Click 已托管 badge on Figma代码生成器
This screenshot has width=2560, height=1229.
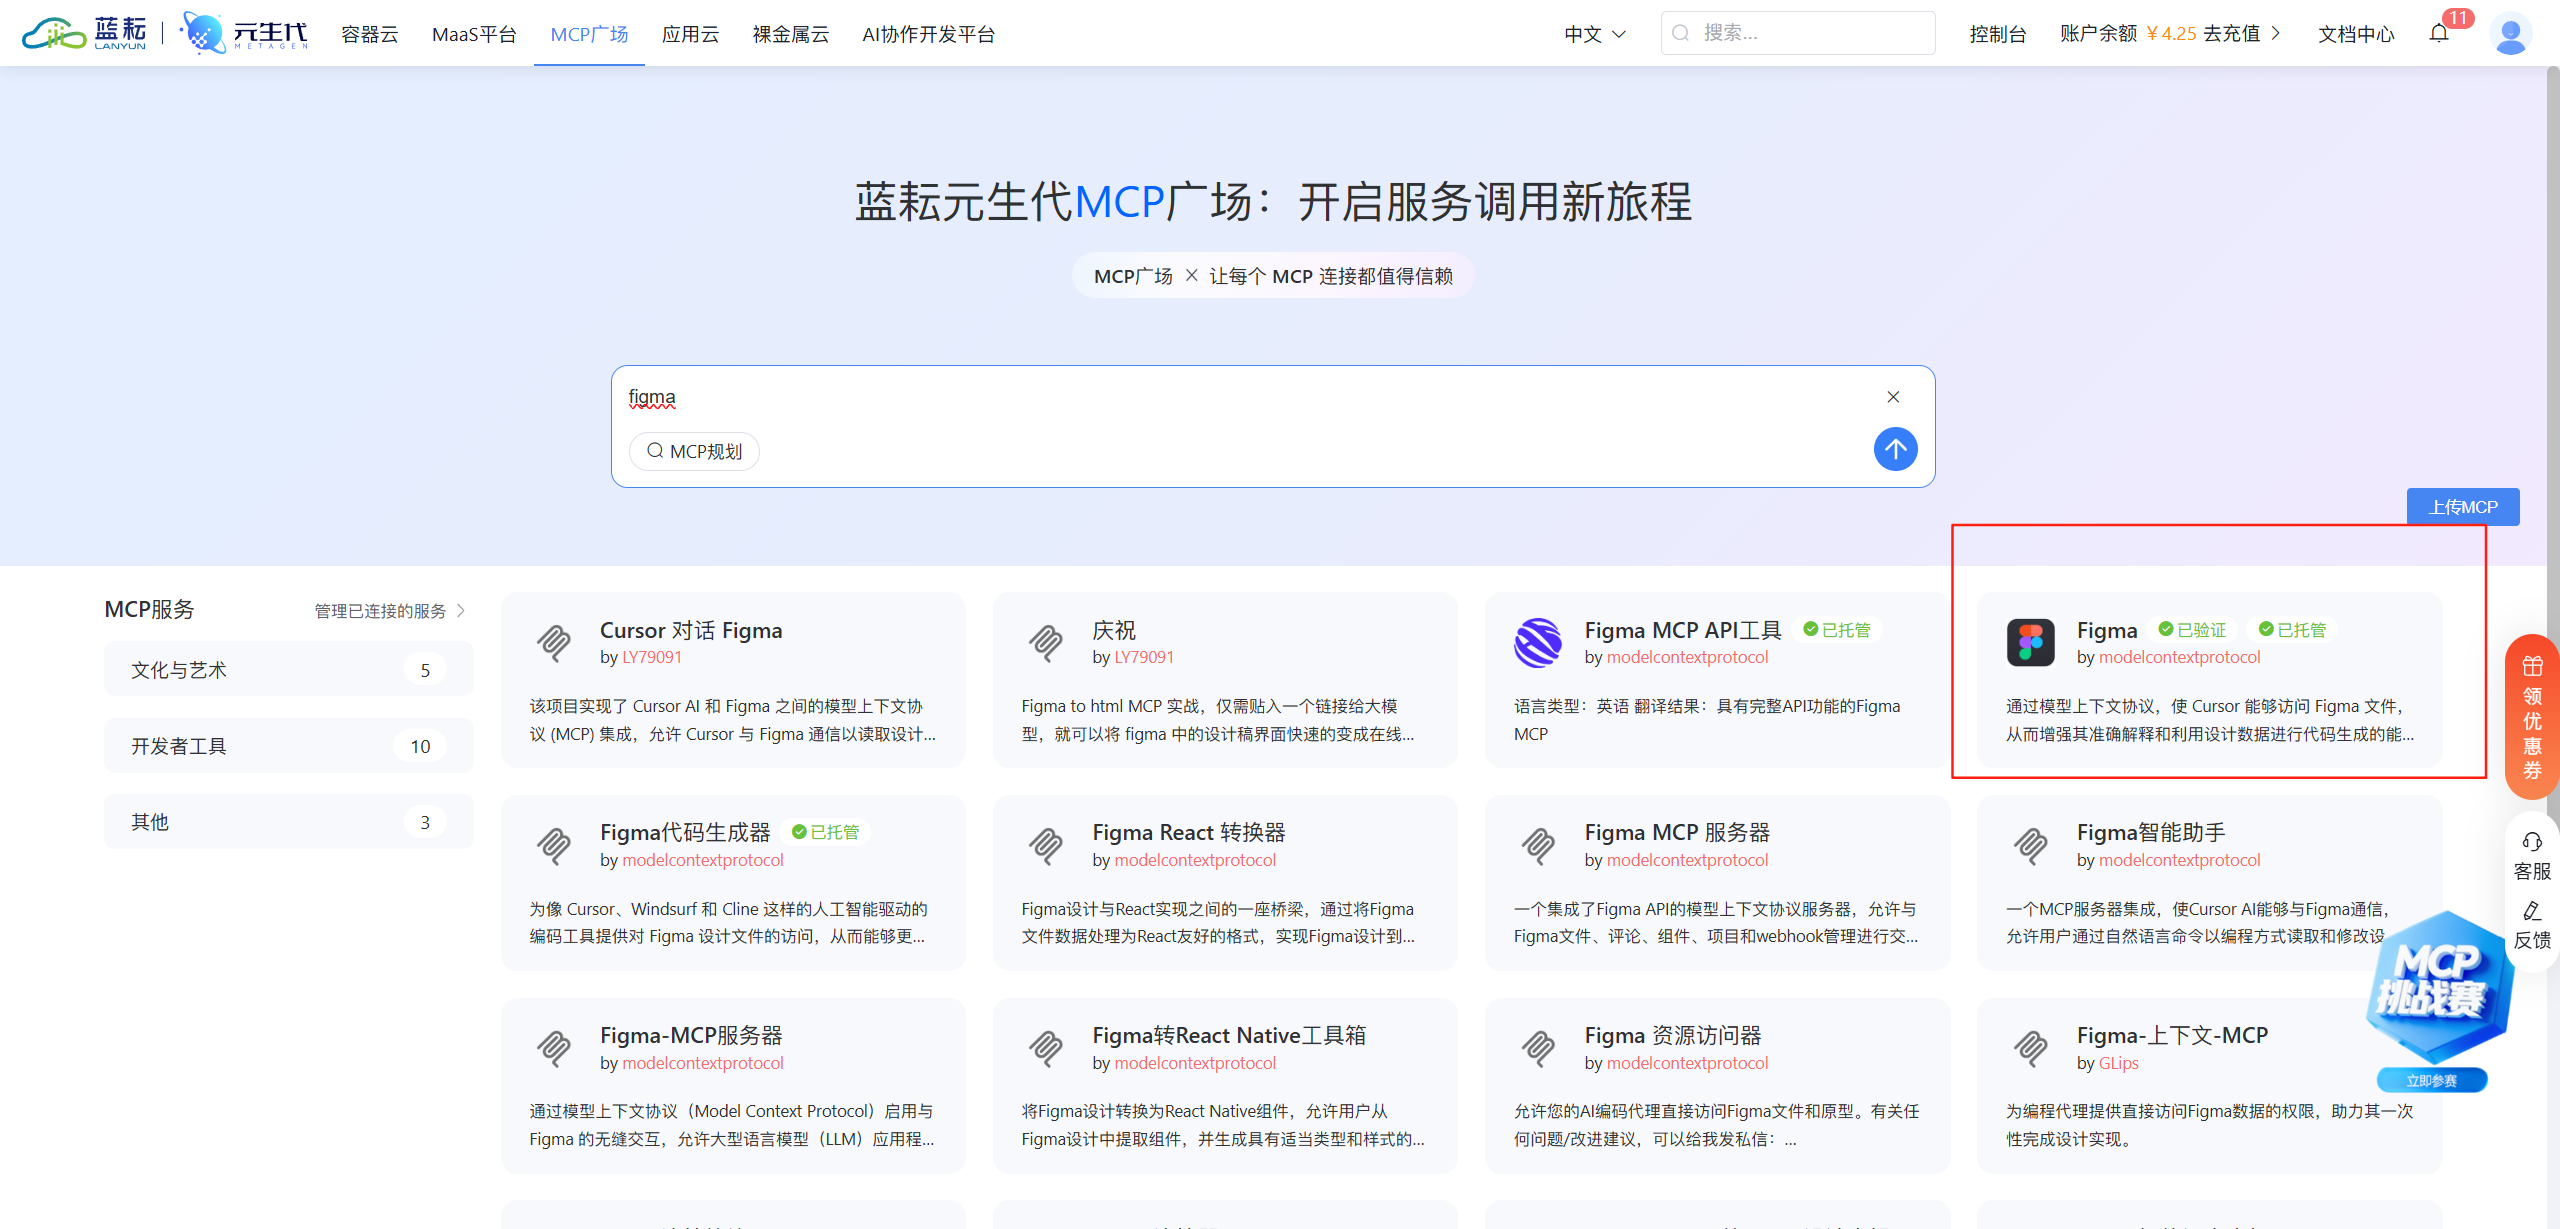tap(825, 832)
